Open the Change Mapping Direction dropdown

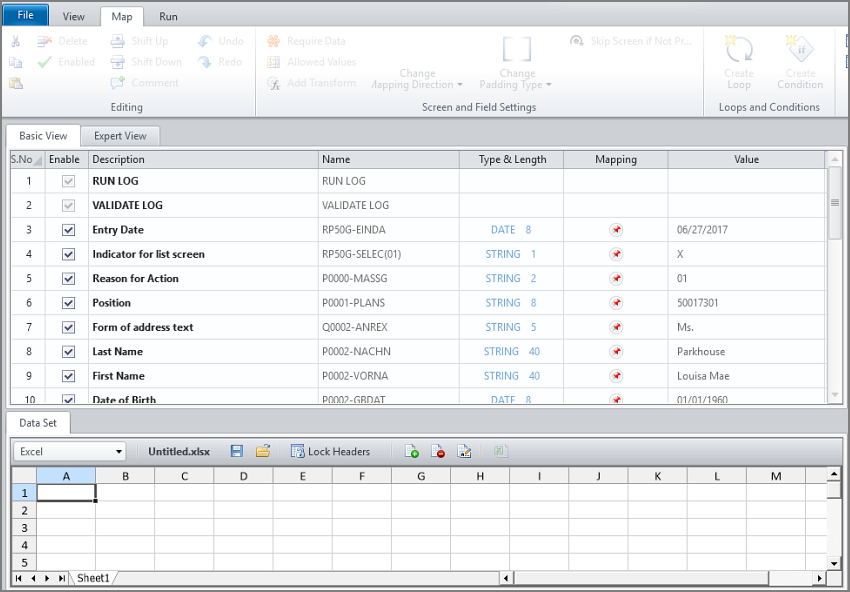click(417, 79)
